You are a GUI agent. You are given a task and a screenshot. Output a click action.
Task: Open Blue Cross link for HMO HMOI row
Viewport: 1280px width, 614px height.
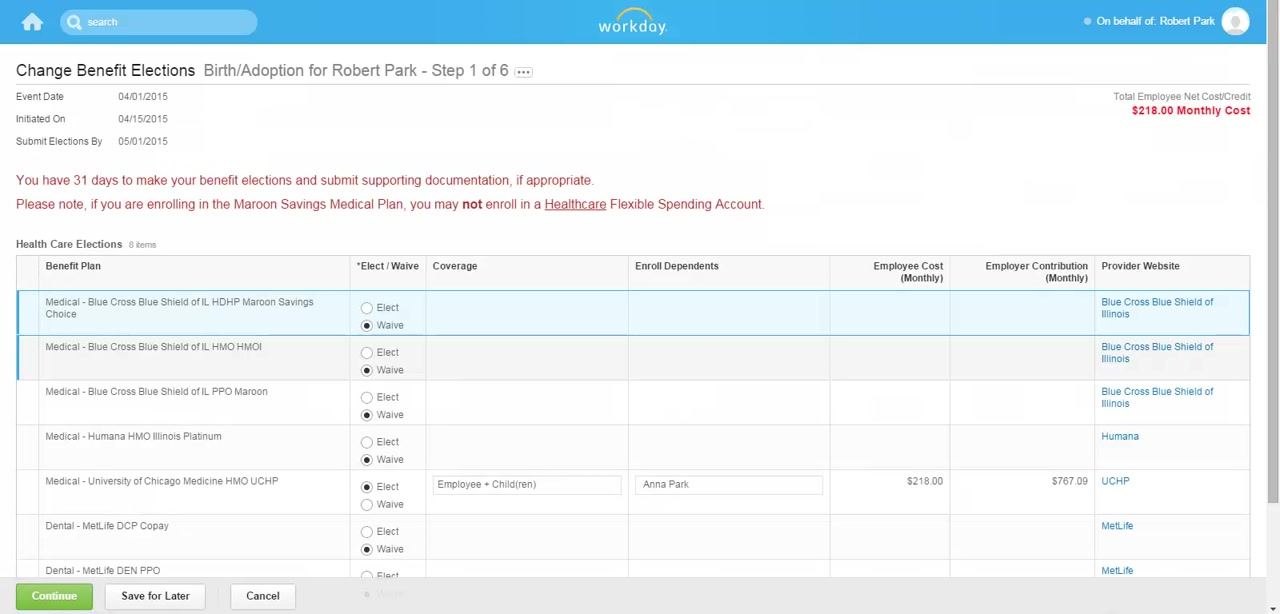1157,353
